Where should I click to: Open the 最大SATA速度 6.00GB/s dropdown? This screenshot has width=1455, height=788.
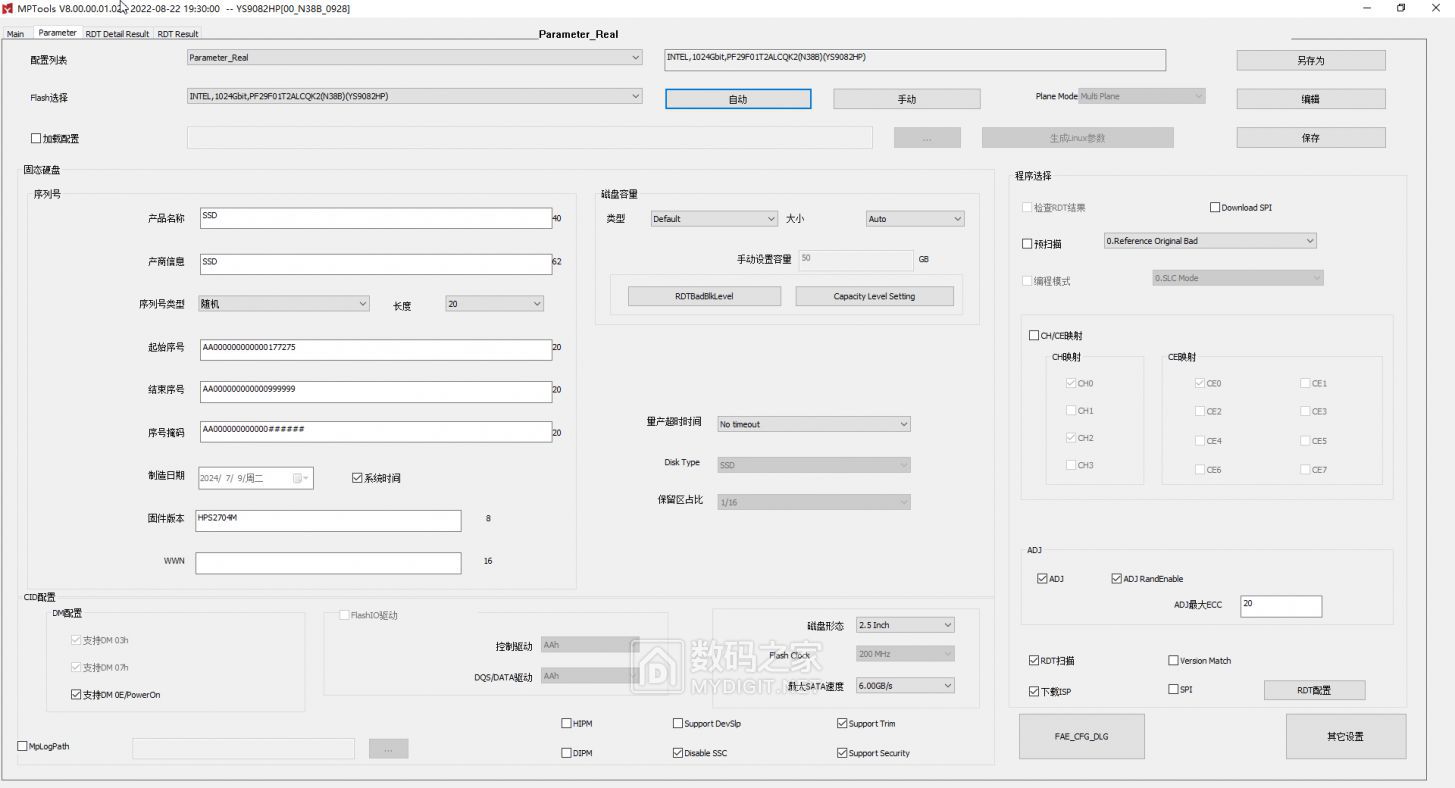coord(905,686)
